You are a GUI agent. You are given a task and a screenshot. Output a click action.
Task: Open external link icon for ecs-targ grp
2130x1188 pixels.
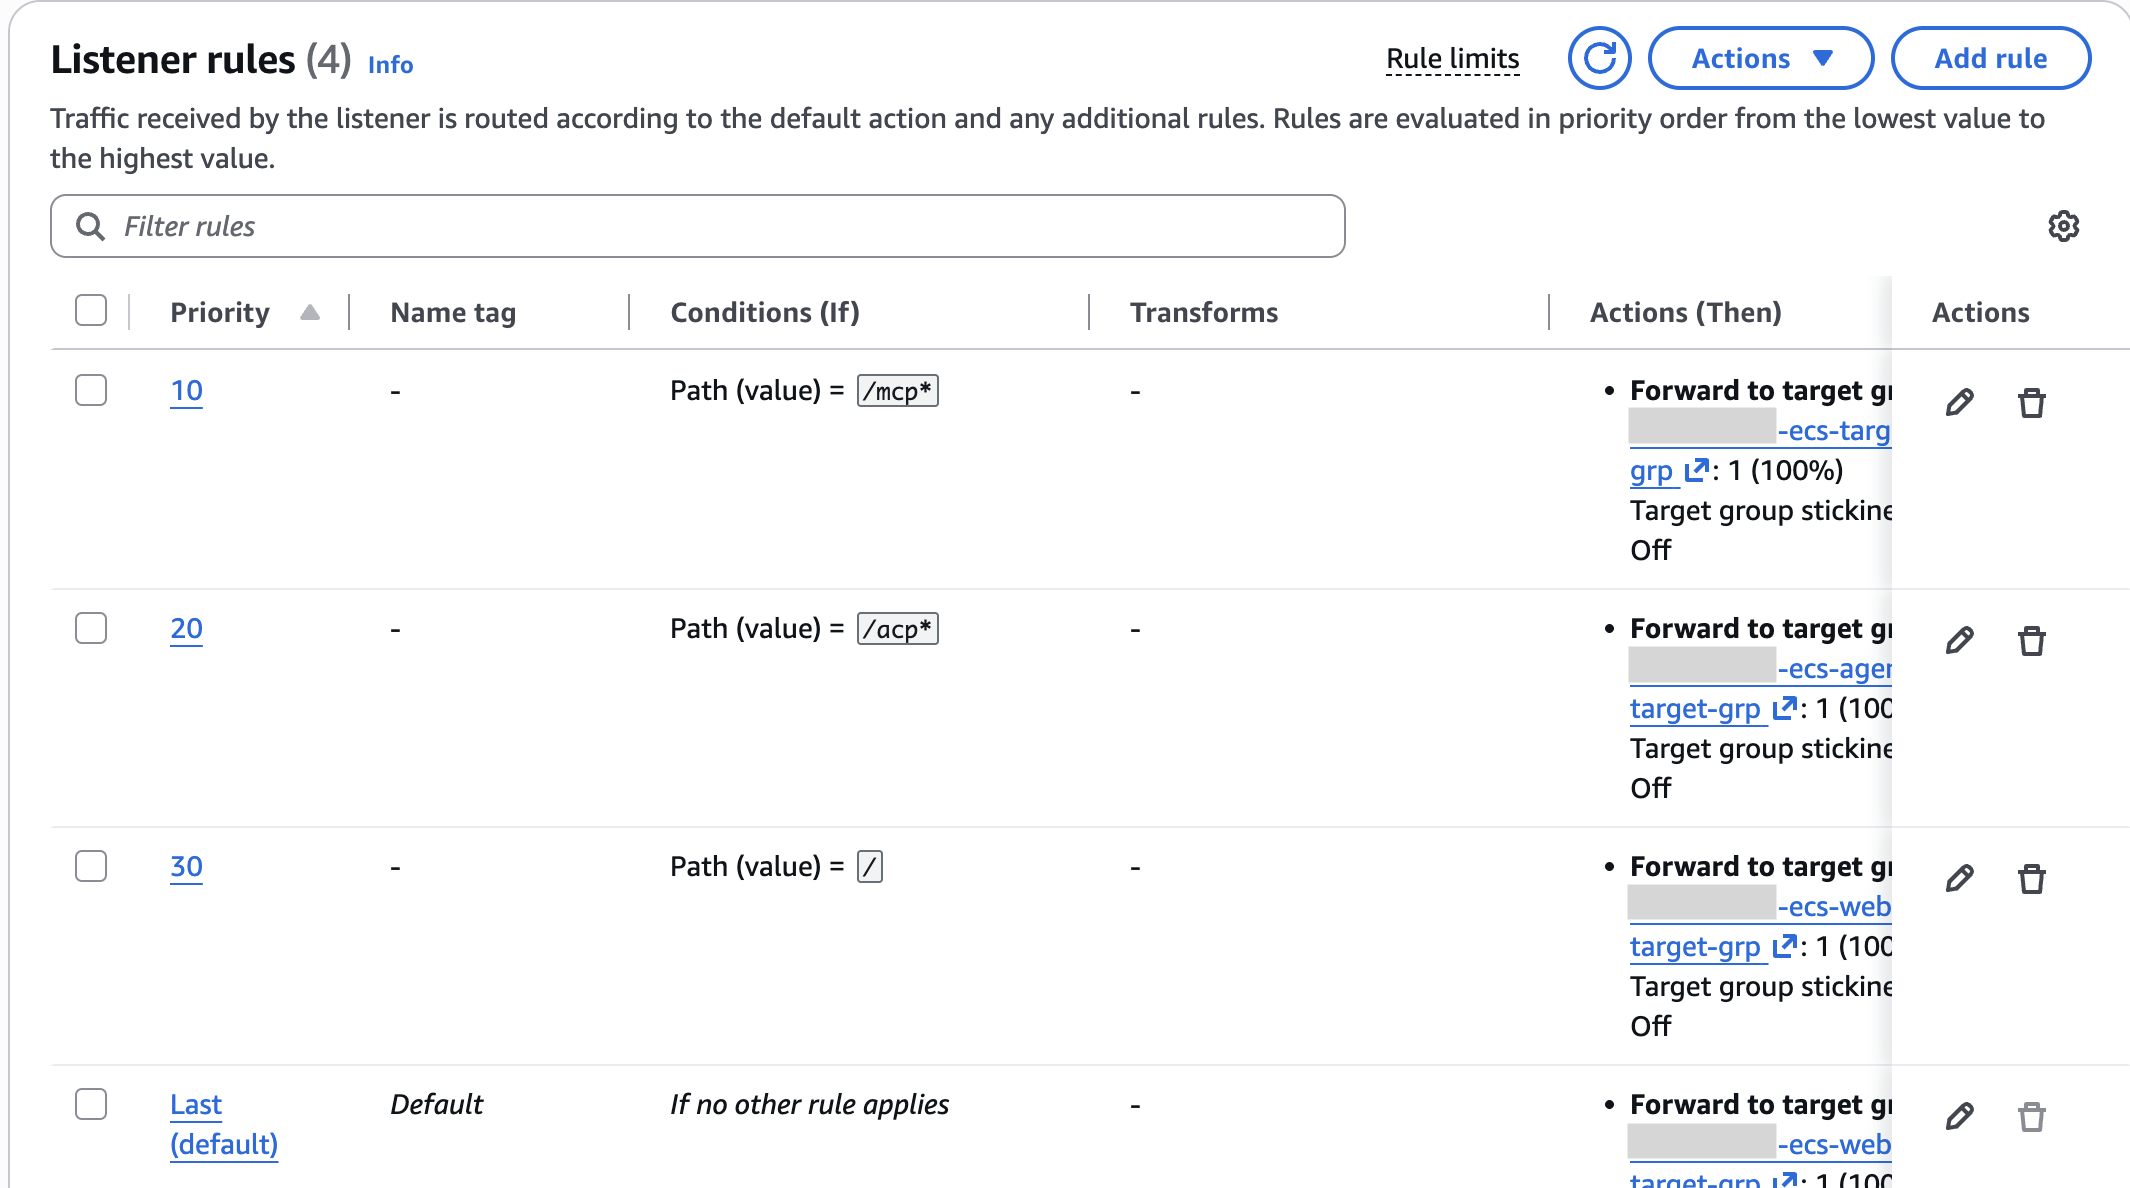1696,470
